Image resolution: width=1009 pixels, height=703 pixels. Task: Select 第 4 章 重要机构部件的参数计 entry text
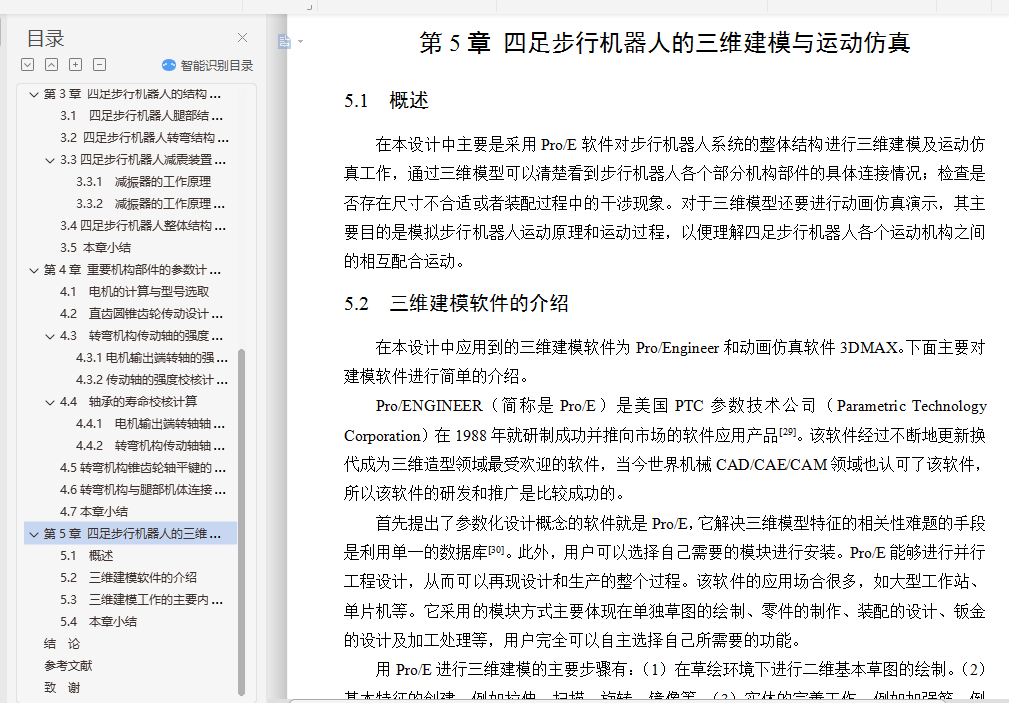[132, 270]
